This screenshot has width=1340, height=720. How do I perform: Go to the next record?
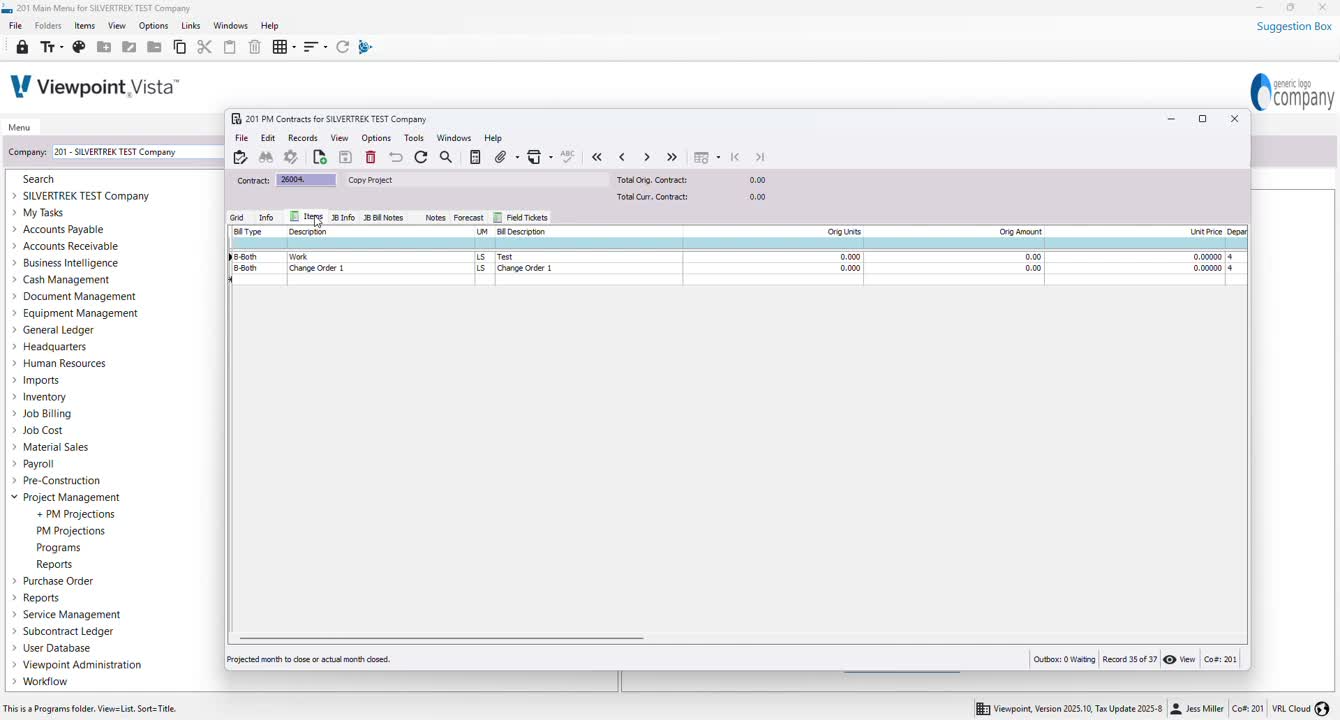coord(647,158)
